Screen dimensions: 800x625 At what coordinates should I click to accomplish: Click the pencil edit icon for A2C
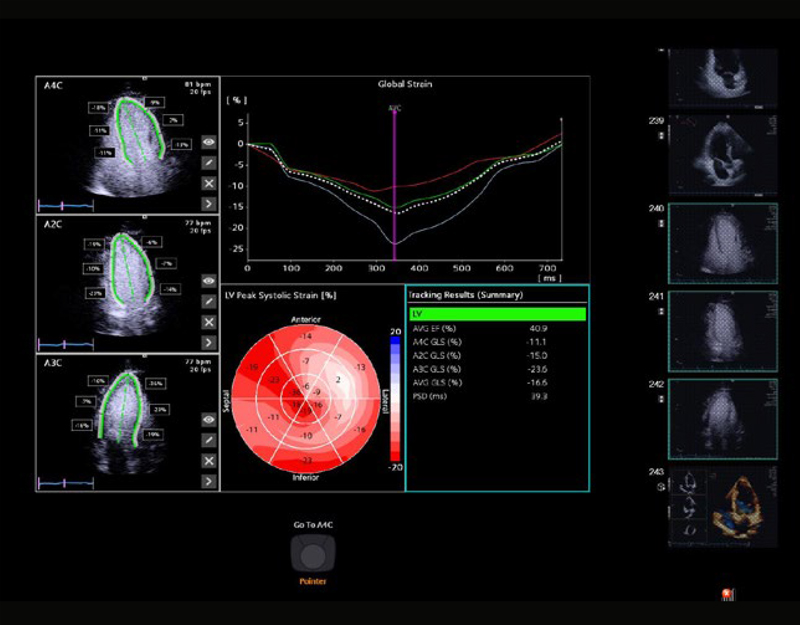[x=209, y=302]
